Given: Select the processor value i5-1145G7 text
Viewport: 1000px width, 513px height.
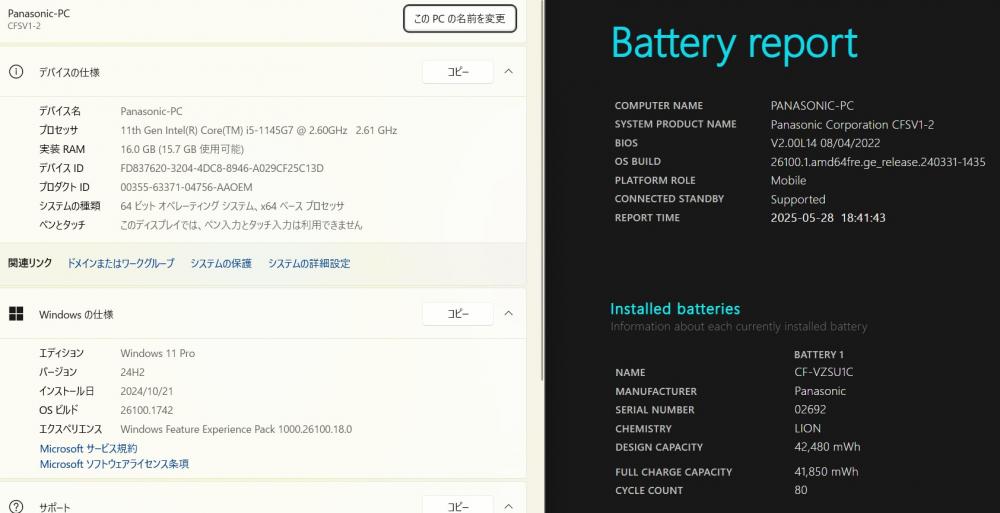Looking at the screenshot, I should pos(259,130).
